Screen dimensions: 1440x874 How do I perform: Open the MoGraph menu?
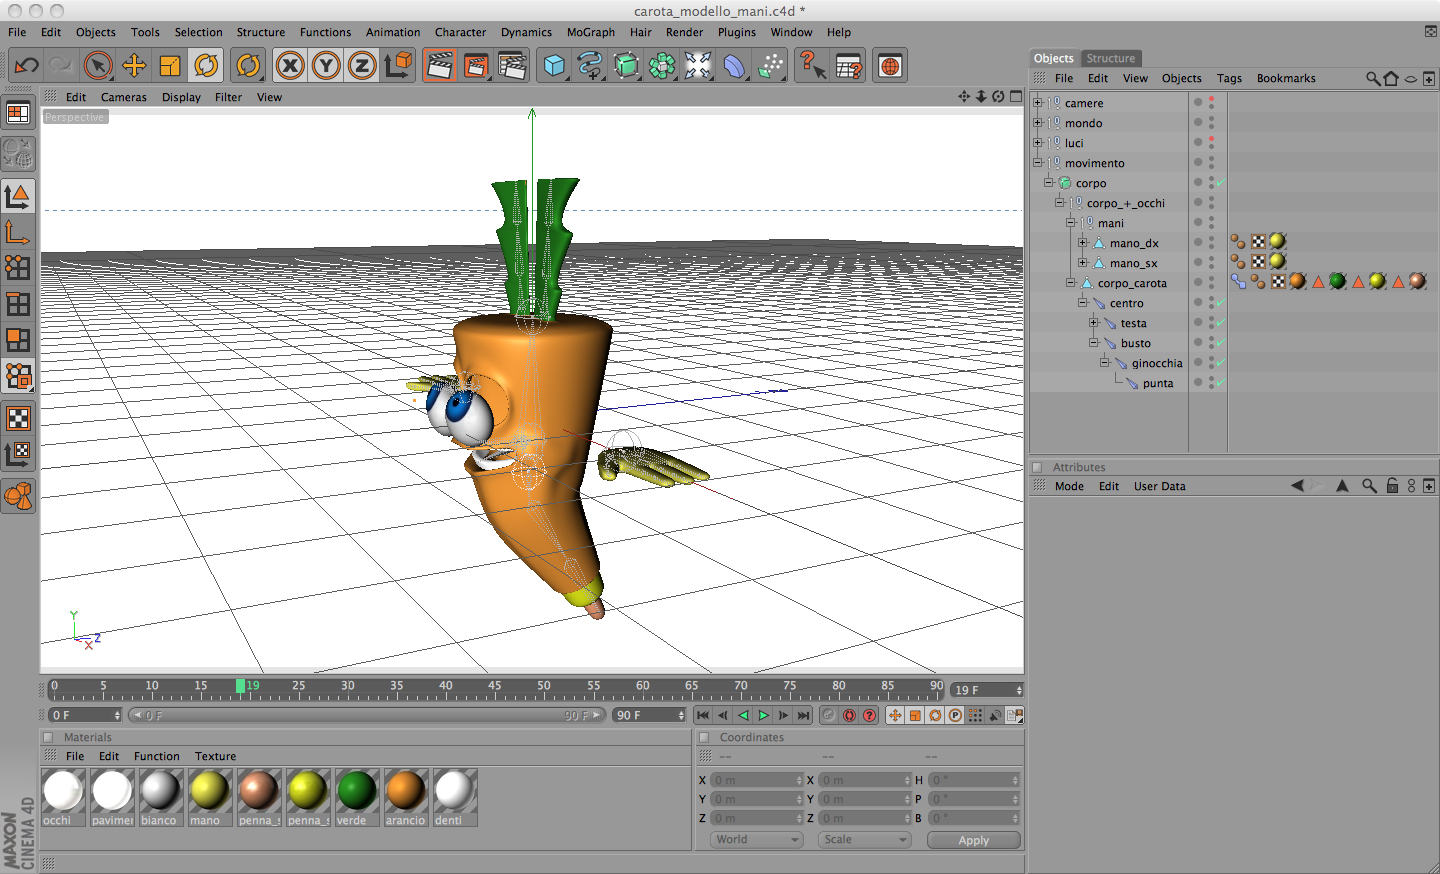[591, 32]
